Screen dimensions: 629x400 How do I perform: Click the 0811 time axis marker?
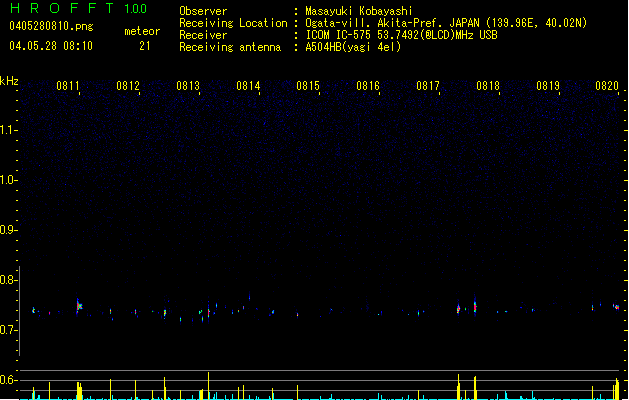click(68, 86)
